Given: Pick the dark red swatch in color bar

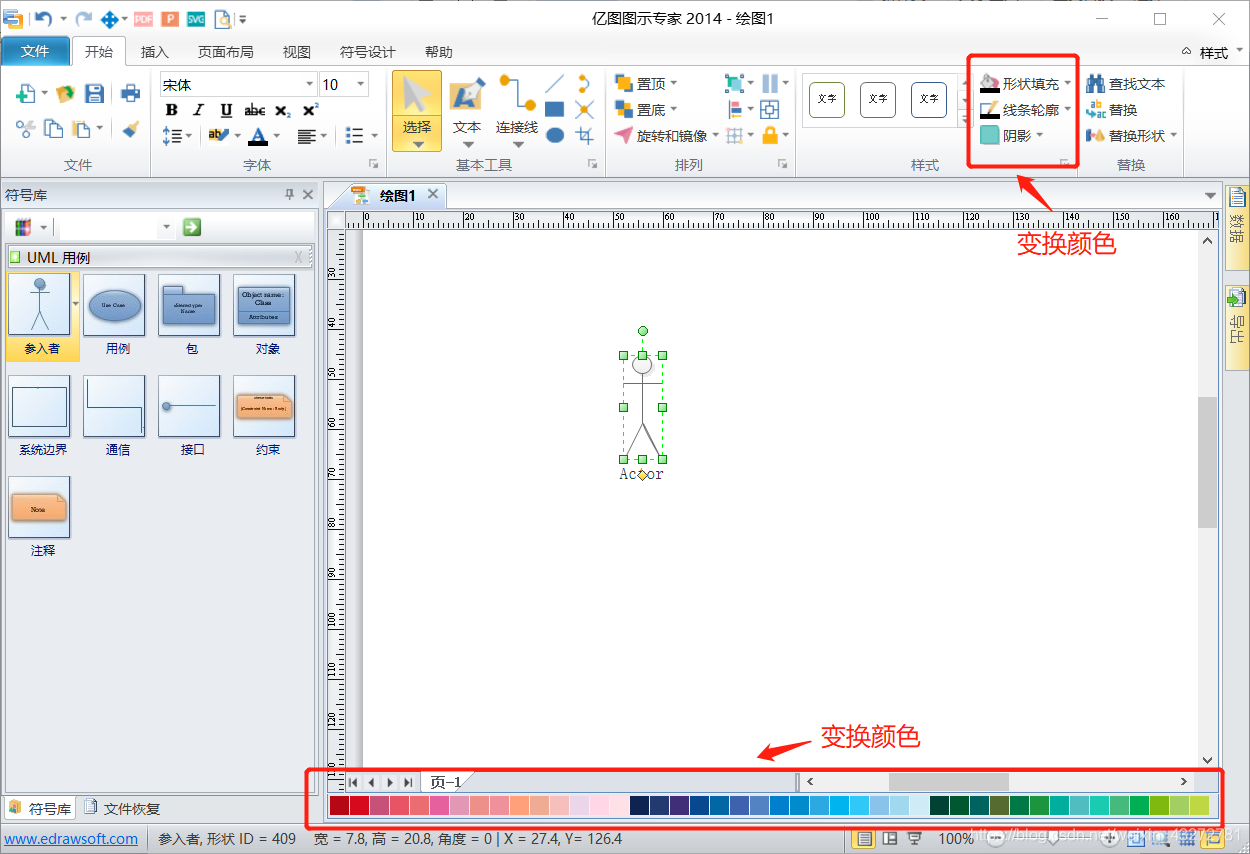Looking at the screenshot, I should click(x=339, y=805).
